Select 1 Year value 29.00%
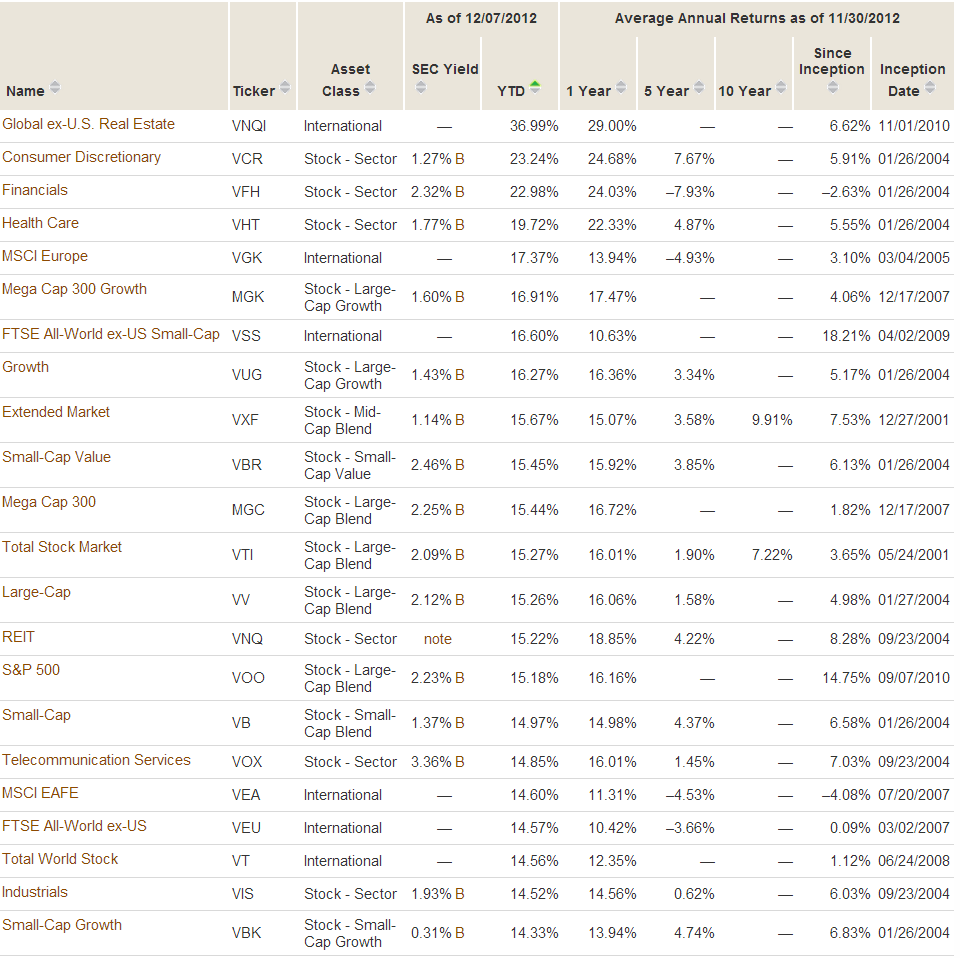This screenshot has width=960, height=958. click(x=612, y=126)
